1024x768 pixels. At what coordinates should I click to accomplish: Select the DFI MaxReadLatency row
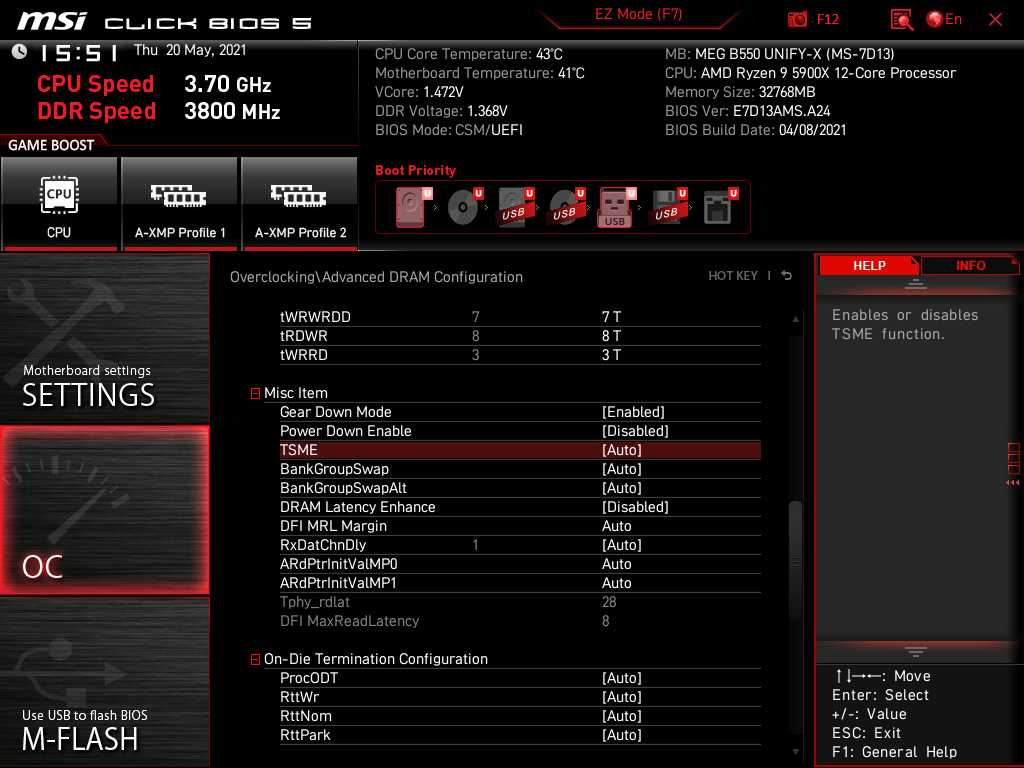point(520,620)
